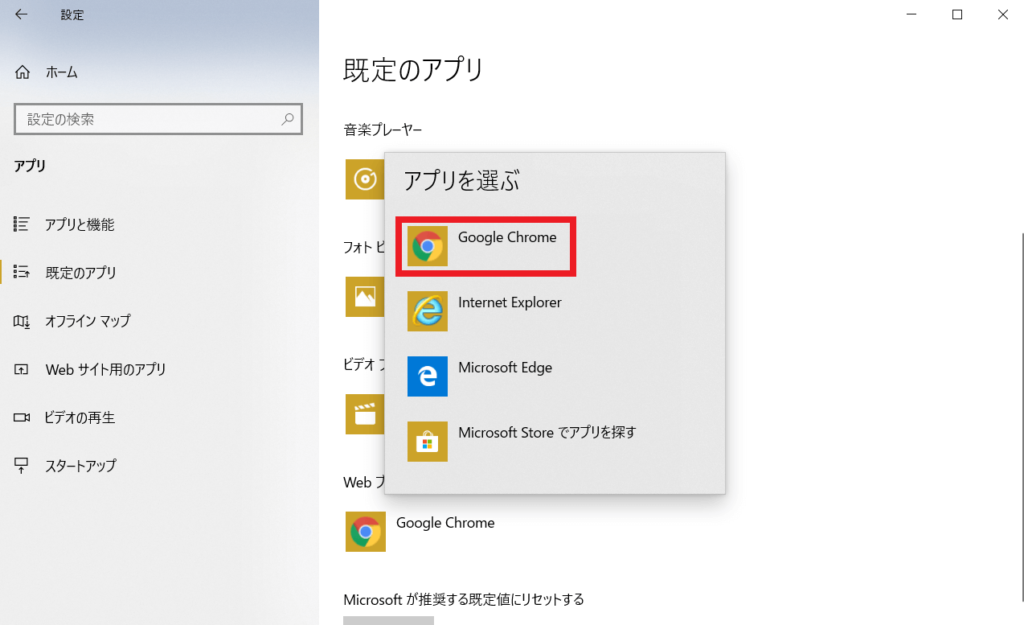Go to ホーム in the sidebar
Image resolution: width=1024 pixels, height=625 pixels.
tap(60, 72)
